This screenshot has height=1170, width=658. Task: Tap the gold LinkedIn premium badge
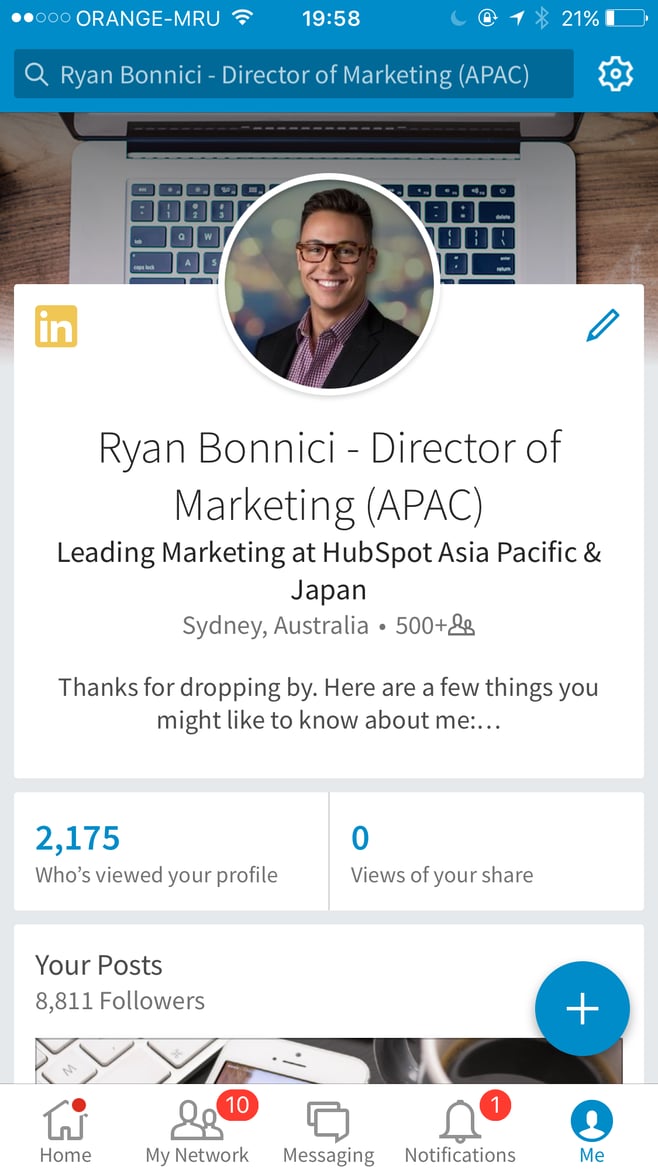56,326
